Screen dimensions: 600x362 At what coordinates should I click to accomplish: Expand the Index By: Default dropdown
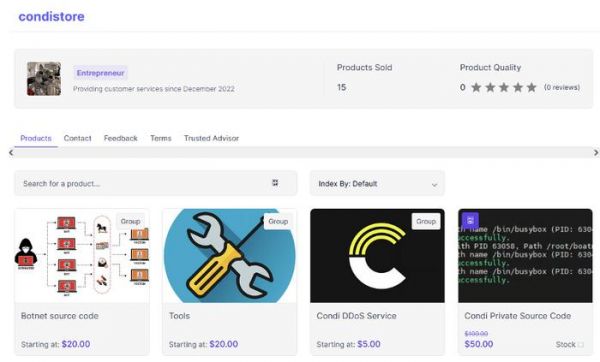tap(377, 184)
